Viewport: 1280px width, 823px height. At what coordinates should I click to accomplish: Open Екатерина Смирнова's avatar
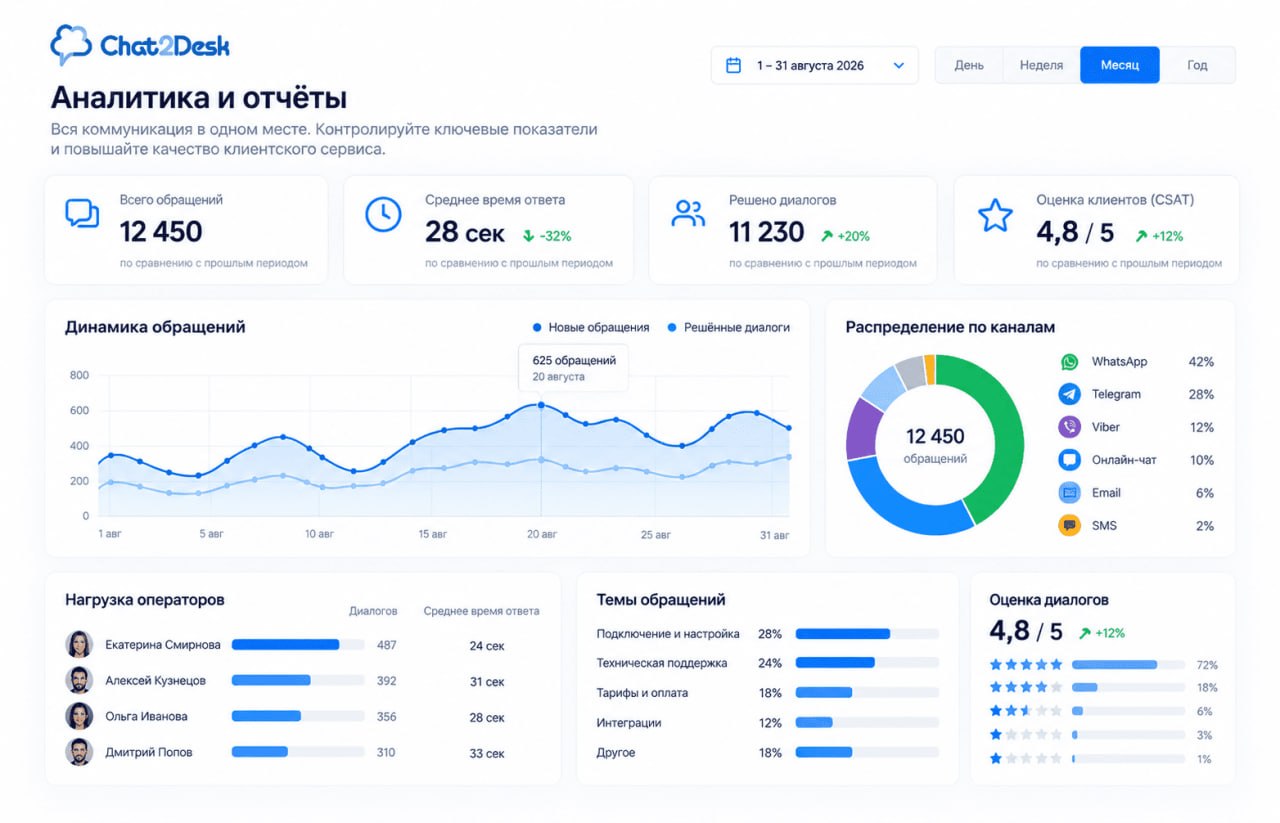tap(79, 645)
